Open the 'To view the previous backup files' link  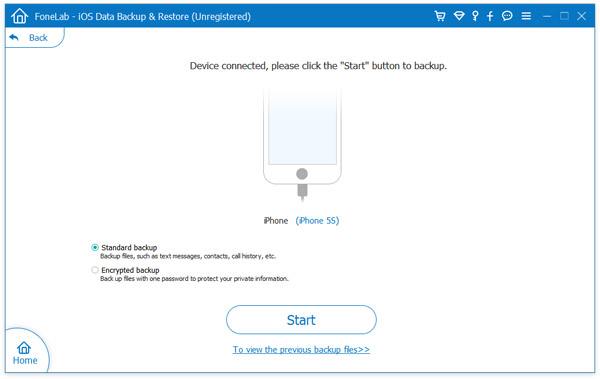coord(301,350)
